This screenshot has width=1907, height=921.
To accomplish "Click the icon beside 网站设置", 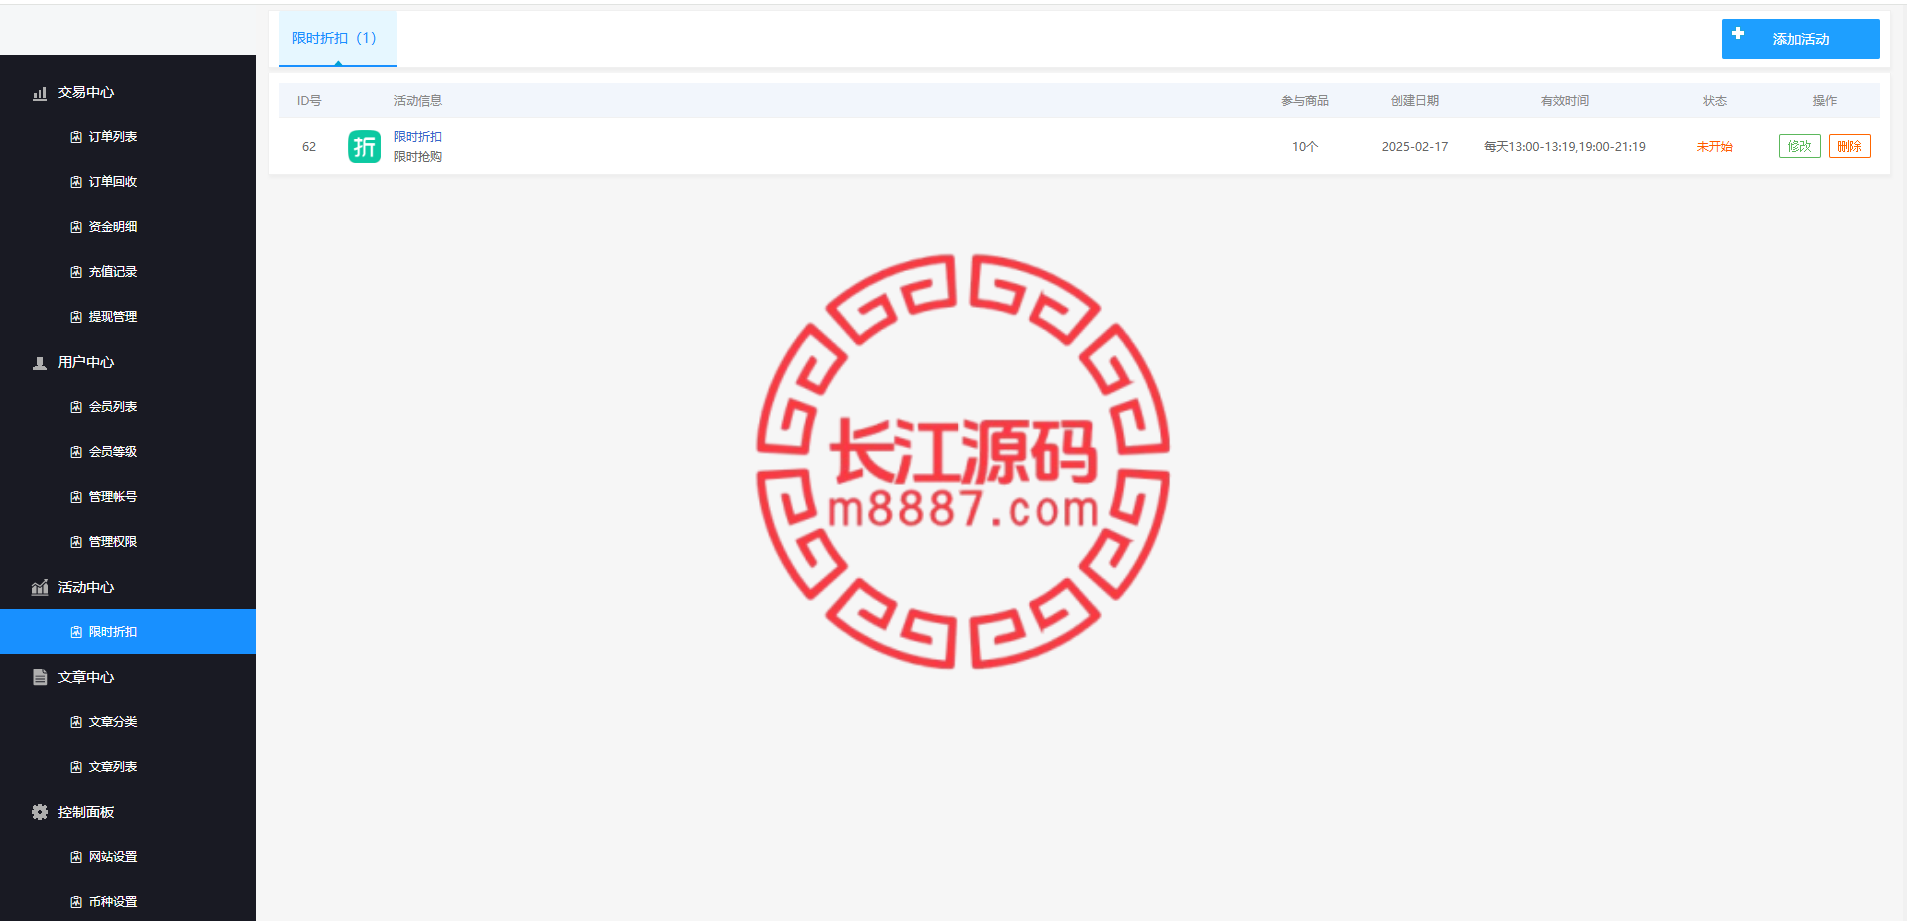I will (x=76, y=857).
